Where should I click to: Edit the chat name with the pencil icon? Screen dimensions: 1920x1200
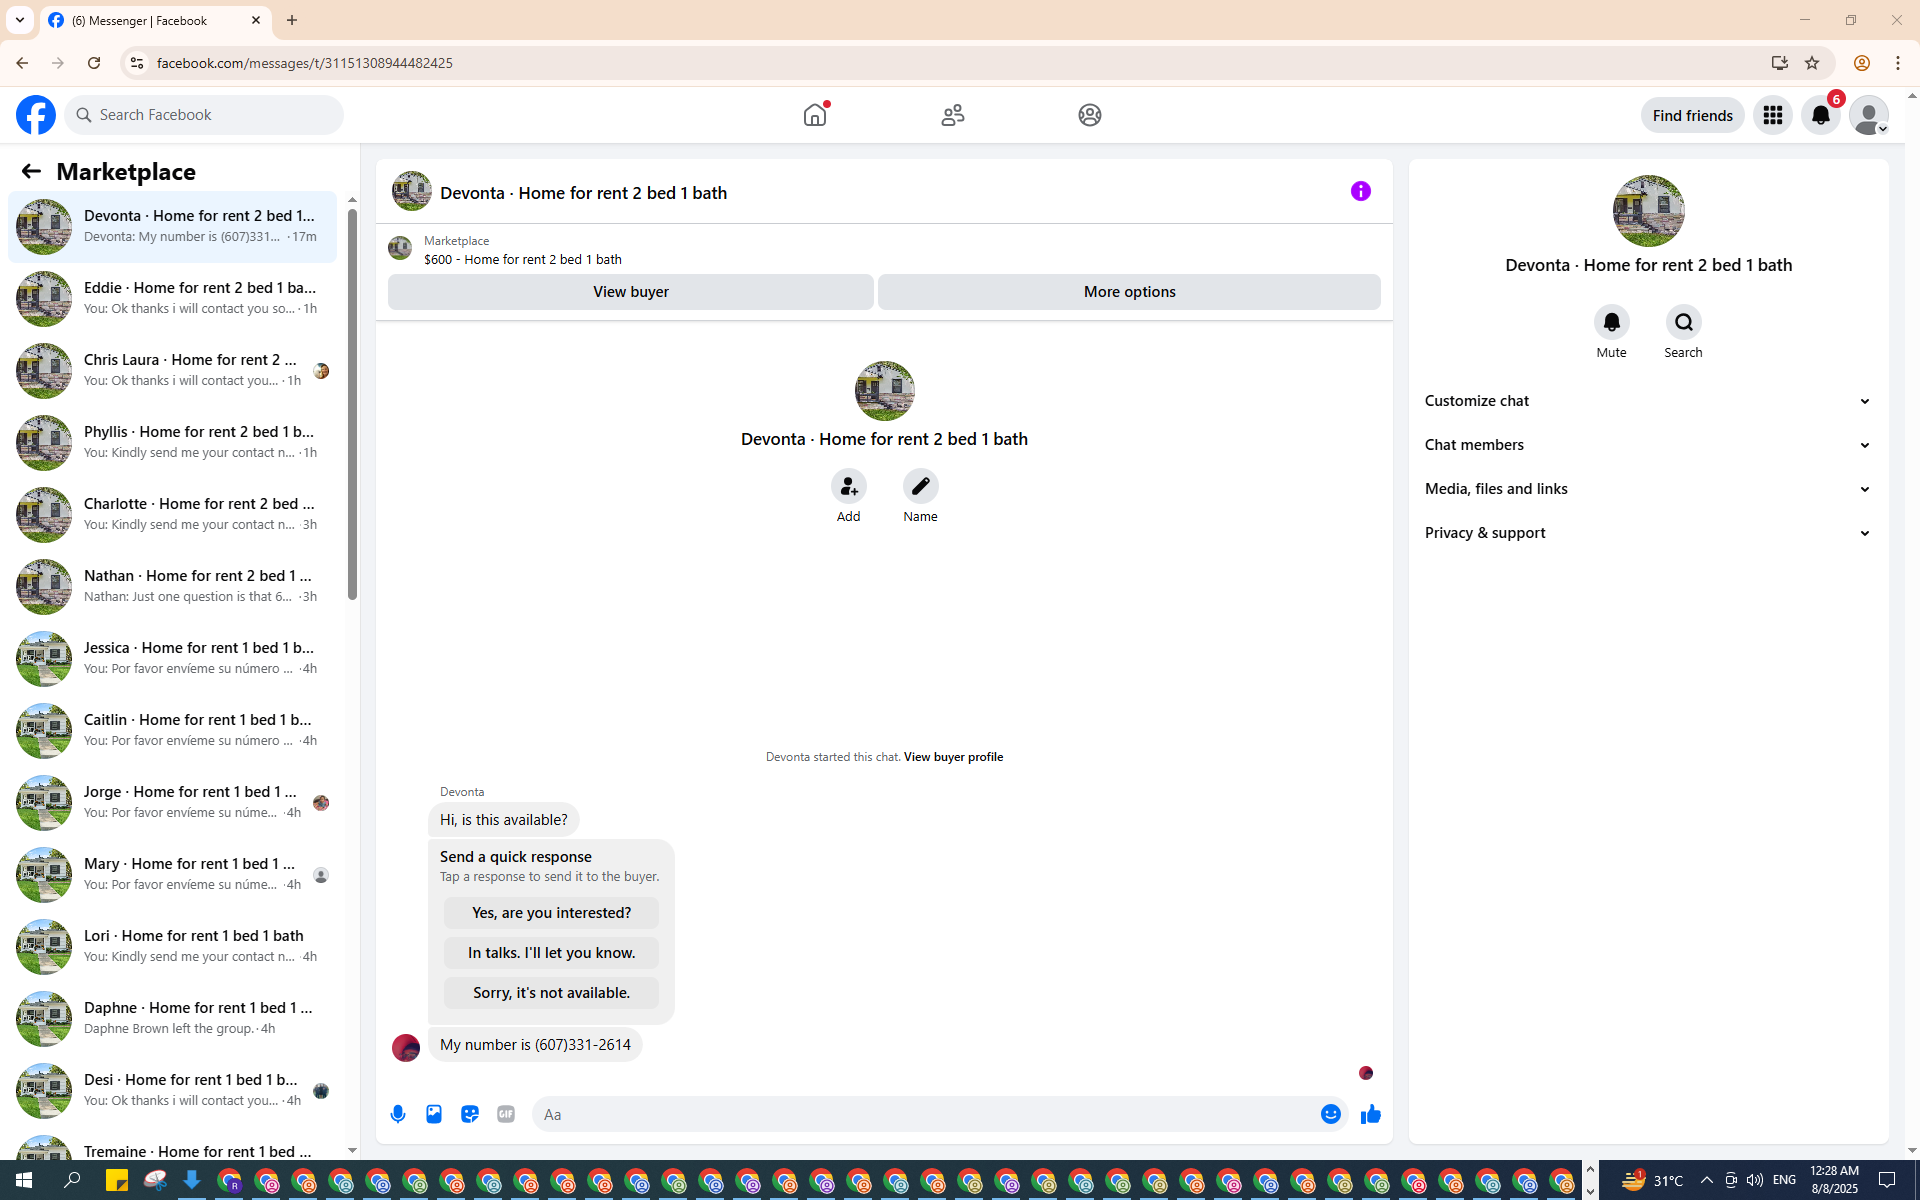click(x=920, y=487)
